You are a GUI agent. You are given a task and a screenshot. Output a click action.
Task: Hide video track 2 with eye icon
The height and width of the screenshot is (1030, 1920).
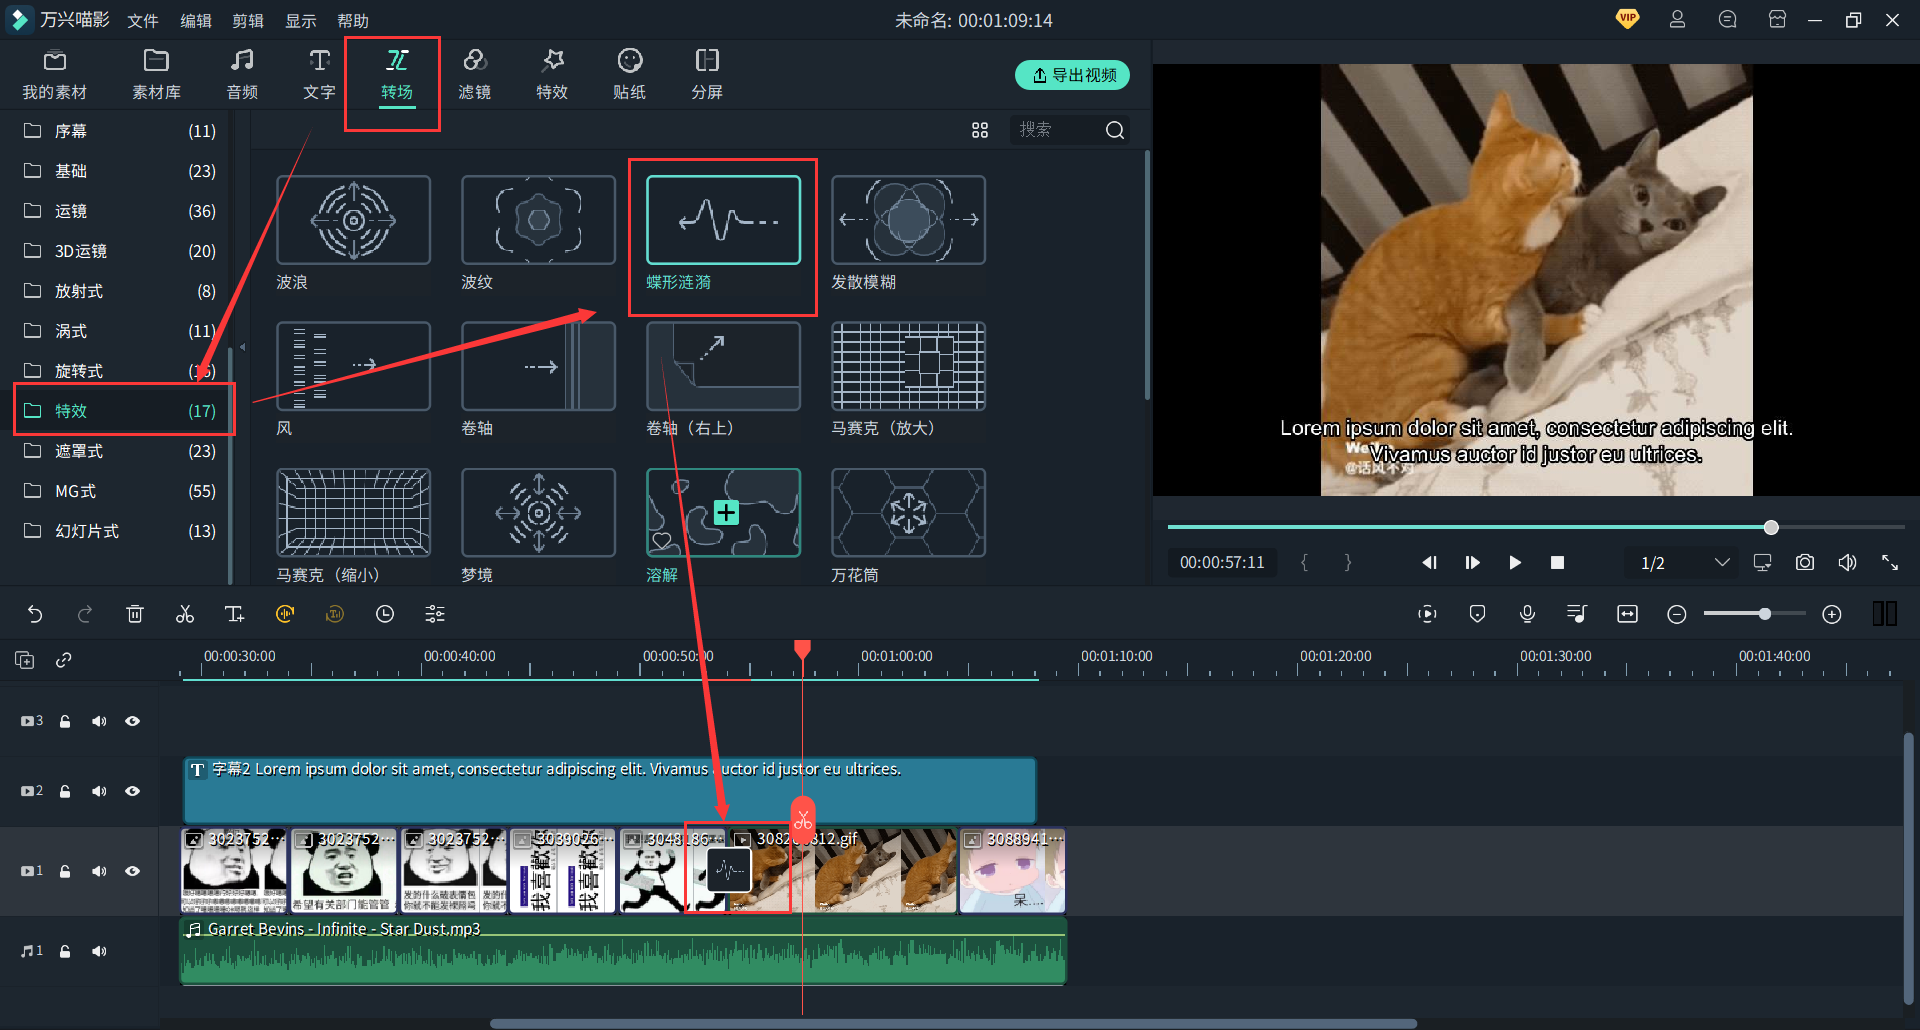pos(132,791)
